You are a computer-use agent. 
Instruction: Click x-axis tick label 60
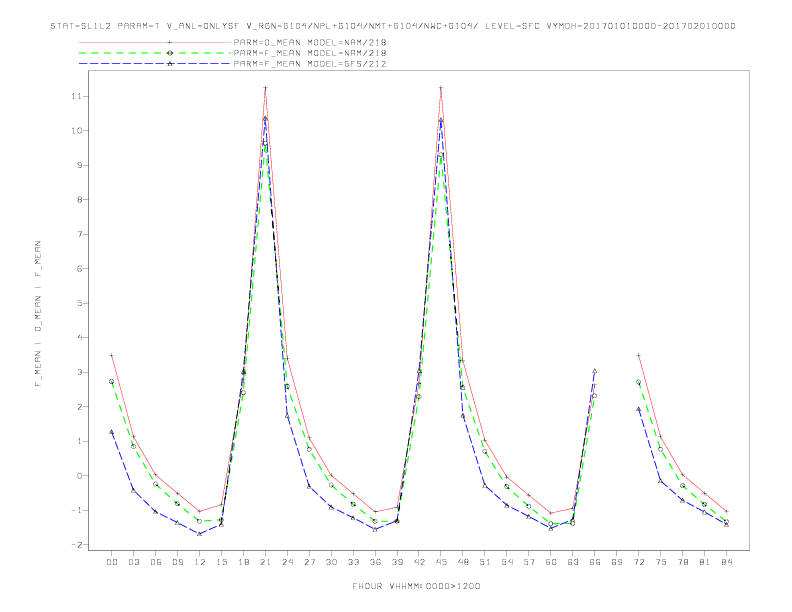[x=551, y=562]
